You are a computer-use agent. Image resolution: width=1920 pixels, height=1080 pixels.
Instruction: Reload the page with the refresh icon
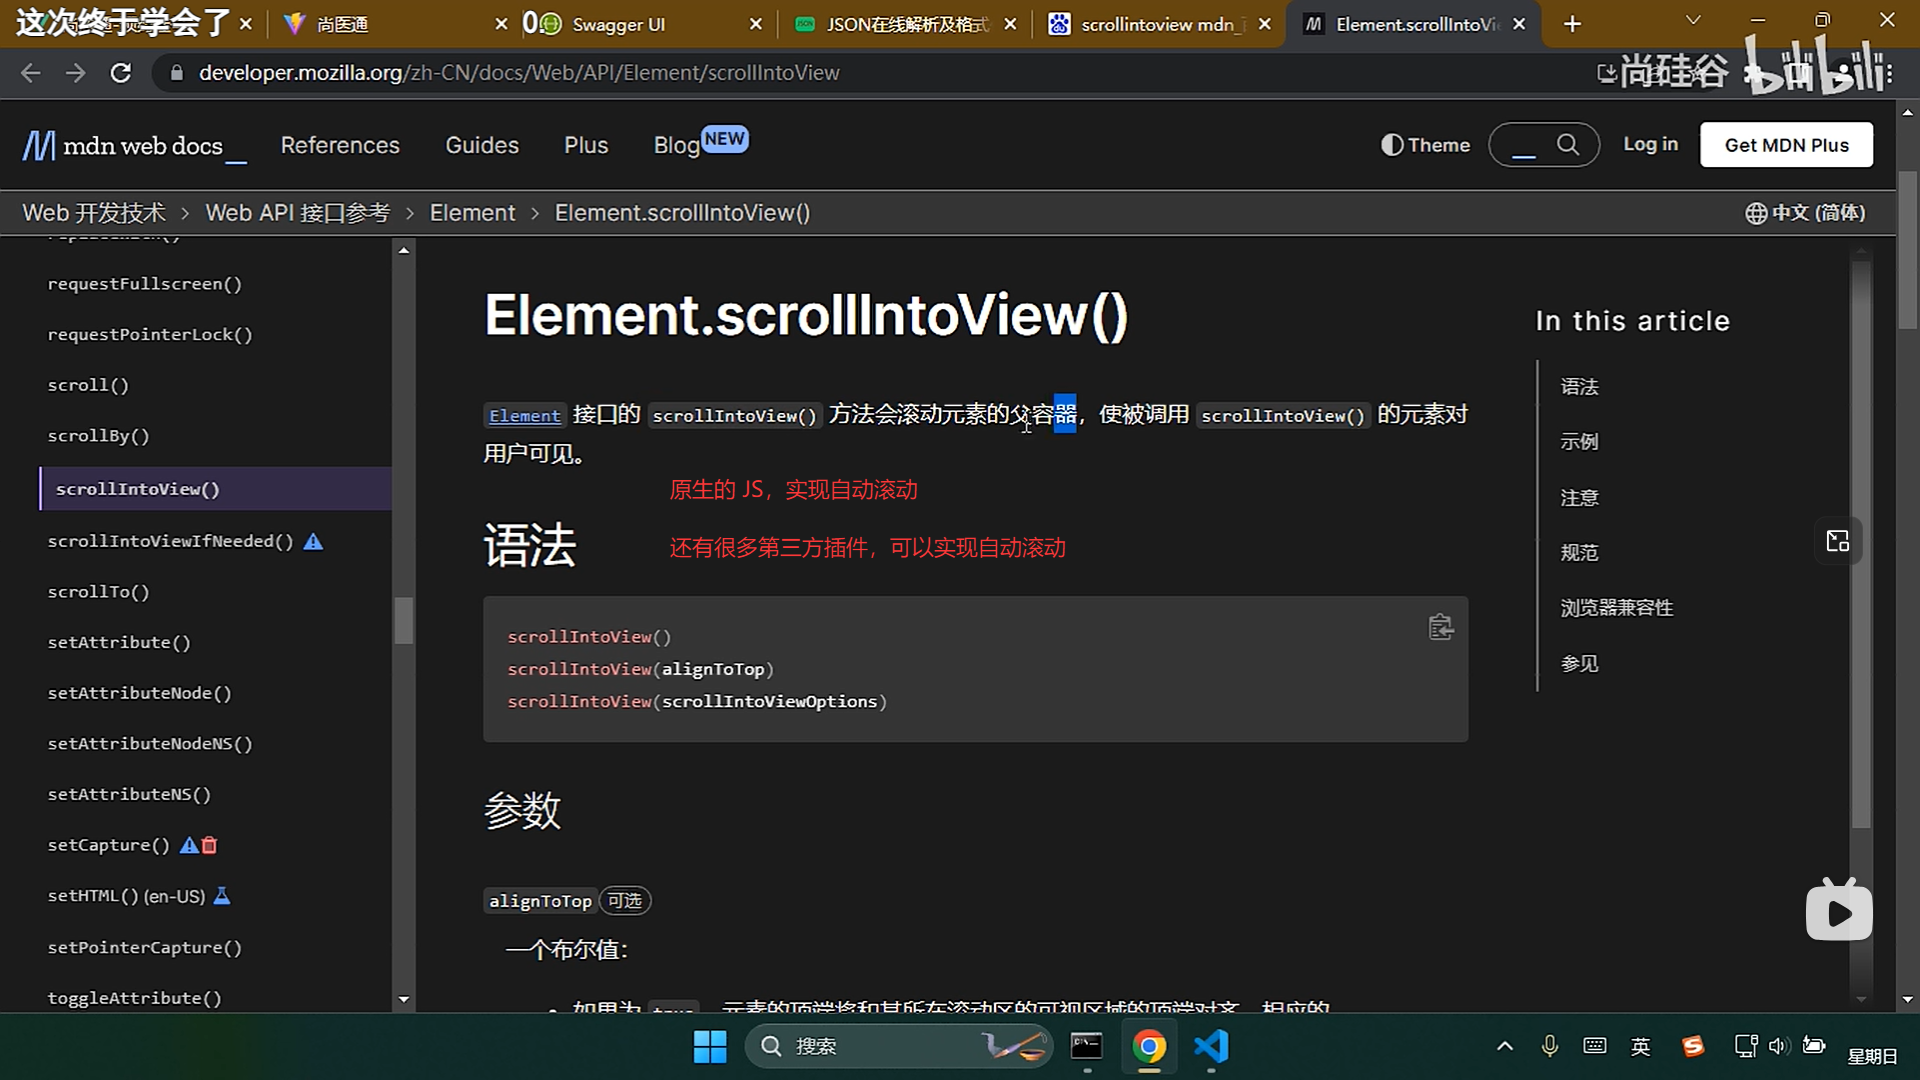[120, 72]
